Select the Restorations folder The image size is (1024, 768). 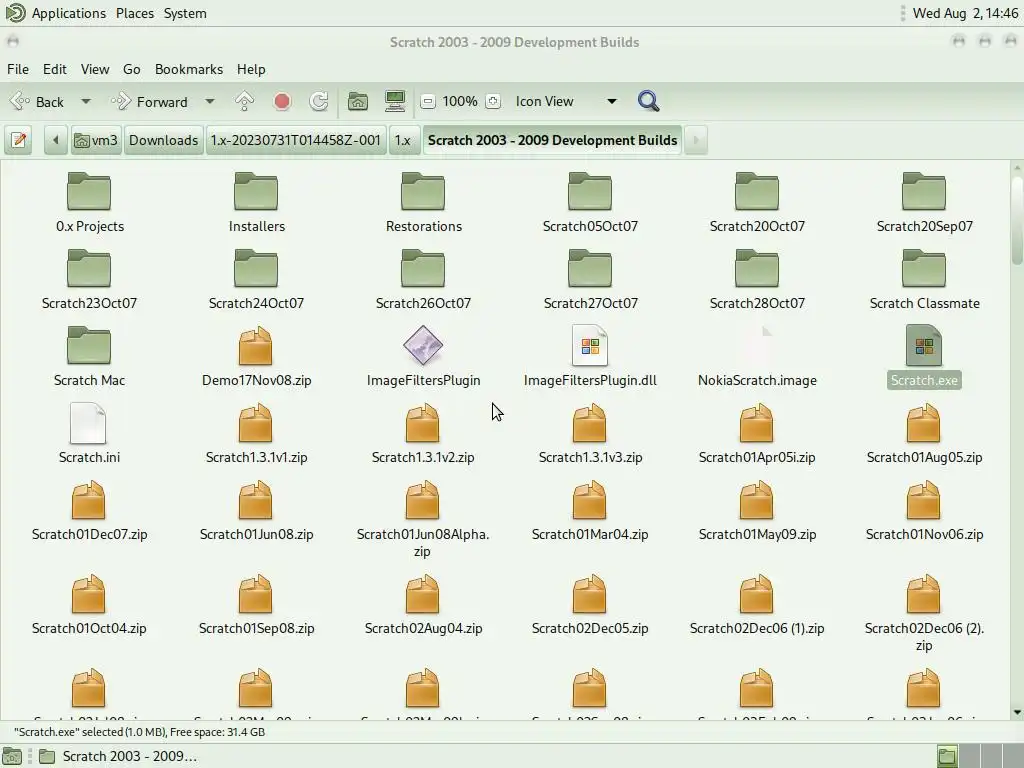[x=423, y=202]
